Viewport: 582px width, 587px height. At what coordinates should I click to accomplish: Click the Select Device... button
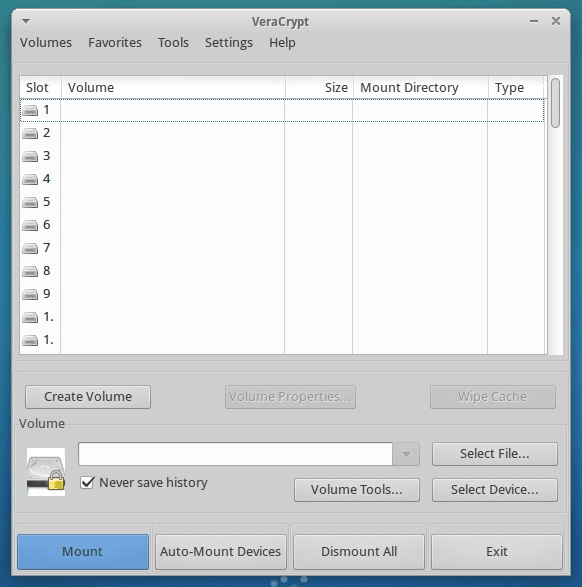495,490
